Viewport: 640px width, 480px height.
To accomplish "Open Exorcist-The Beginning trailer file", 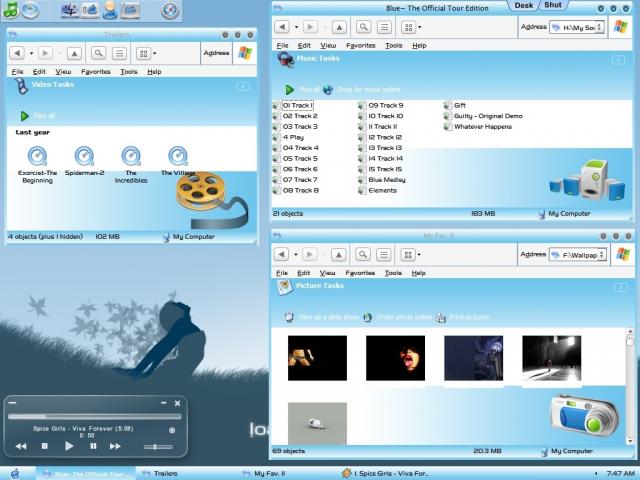I will [x=37, y=165].
